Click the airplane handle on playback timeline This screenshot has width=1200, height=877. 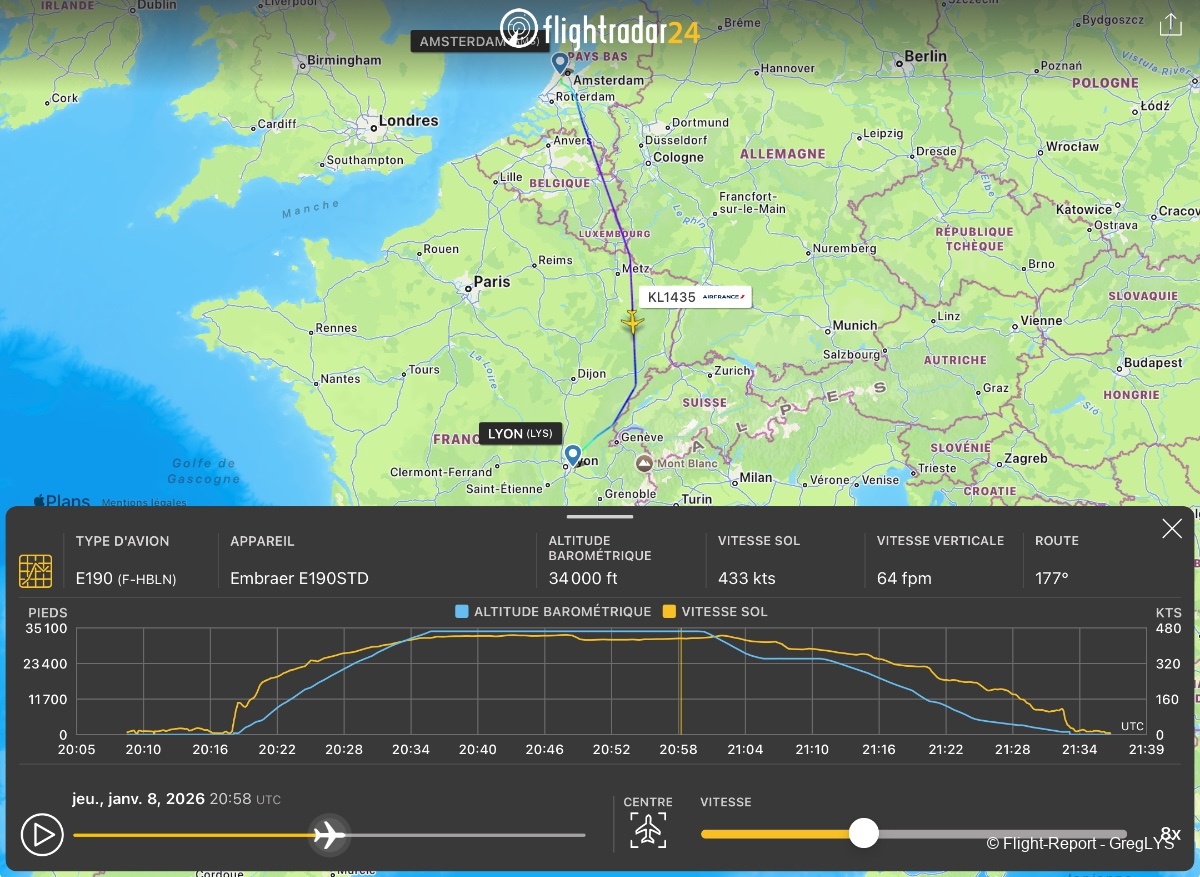point(328,834)
